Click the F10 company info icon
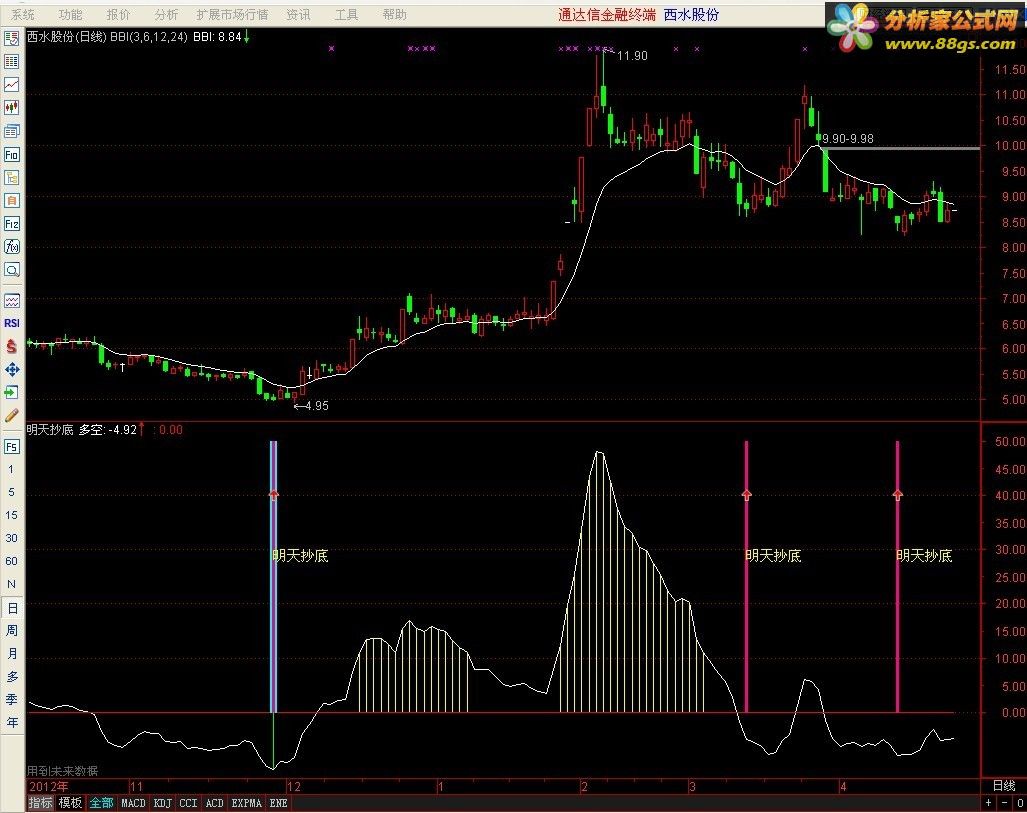This screenshot has width=1027, height=813. tap(12, 154)
